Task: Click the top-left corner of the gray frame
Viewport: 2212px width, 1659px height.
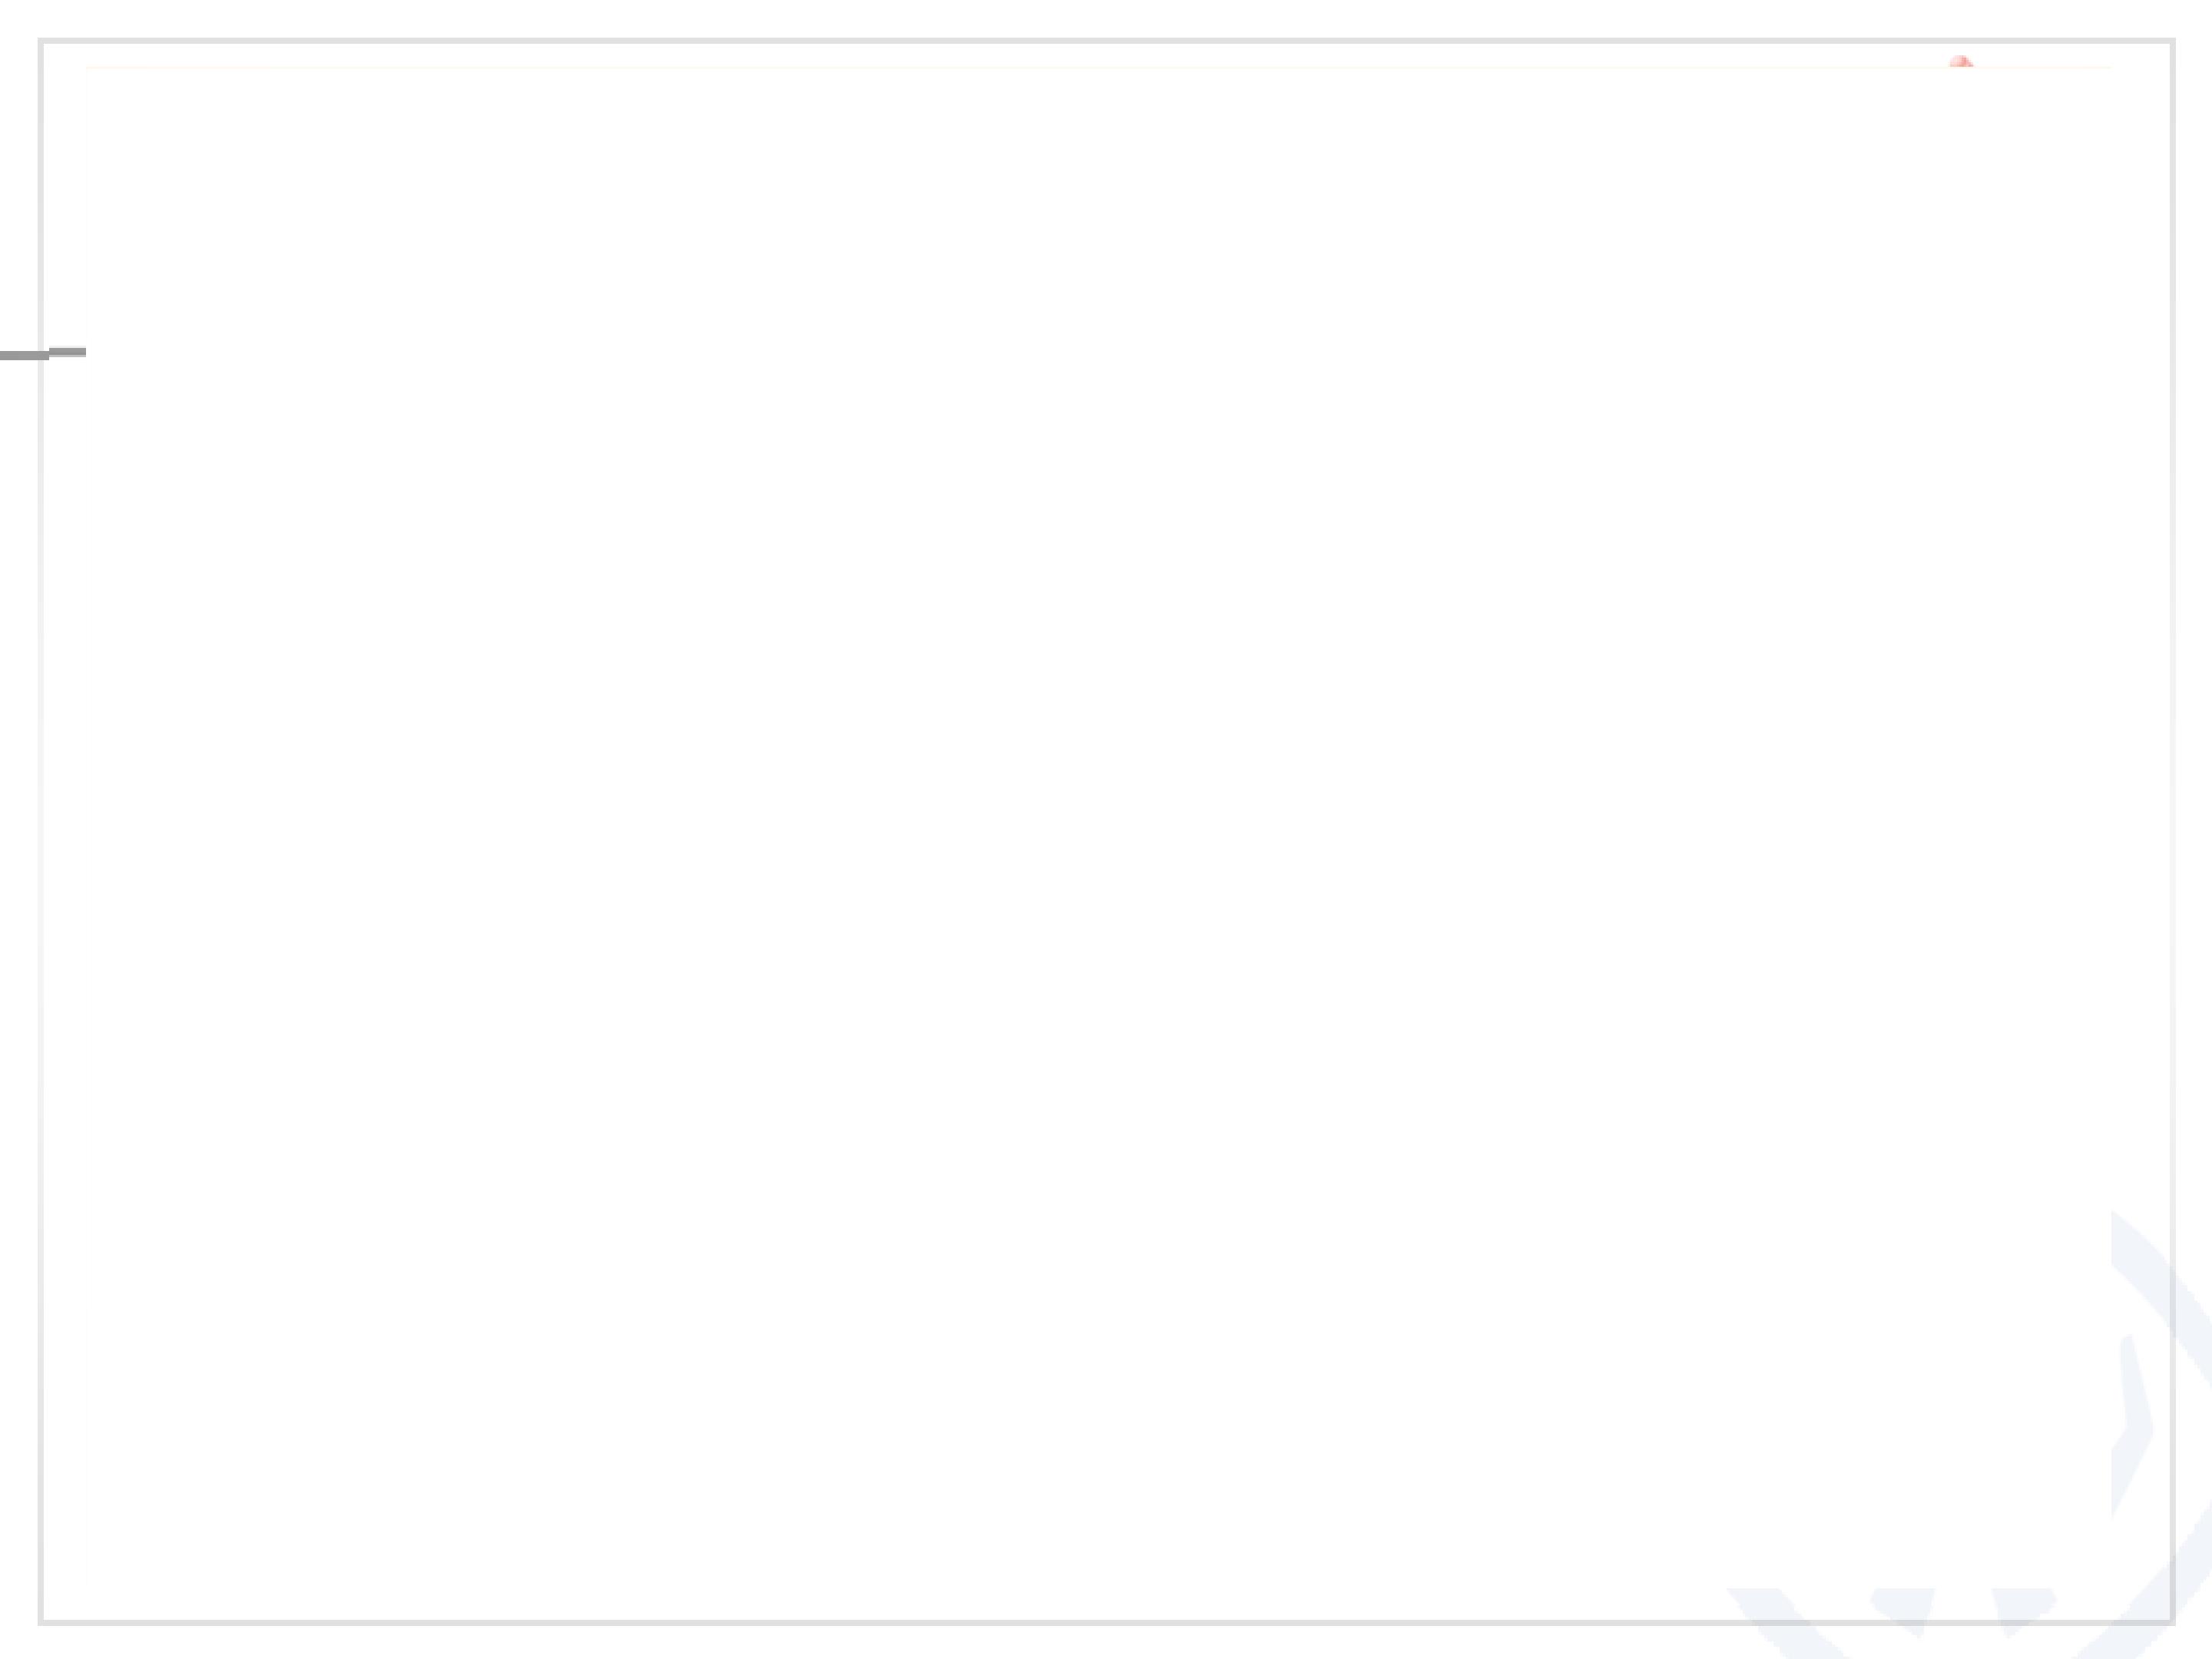Action: tap(41, 41)
